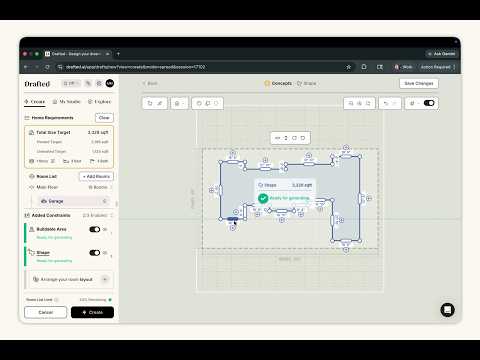Open the chat support bubble
Image resolution: width=480 pixels, height=360 pixels.
click(447, 310)
